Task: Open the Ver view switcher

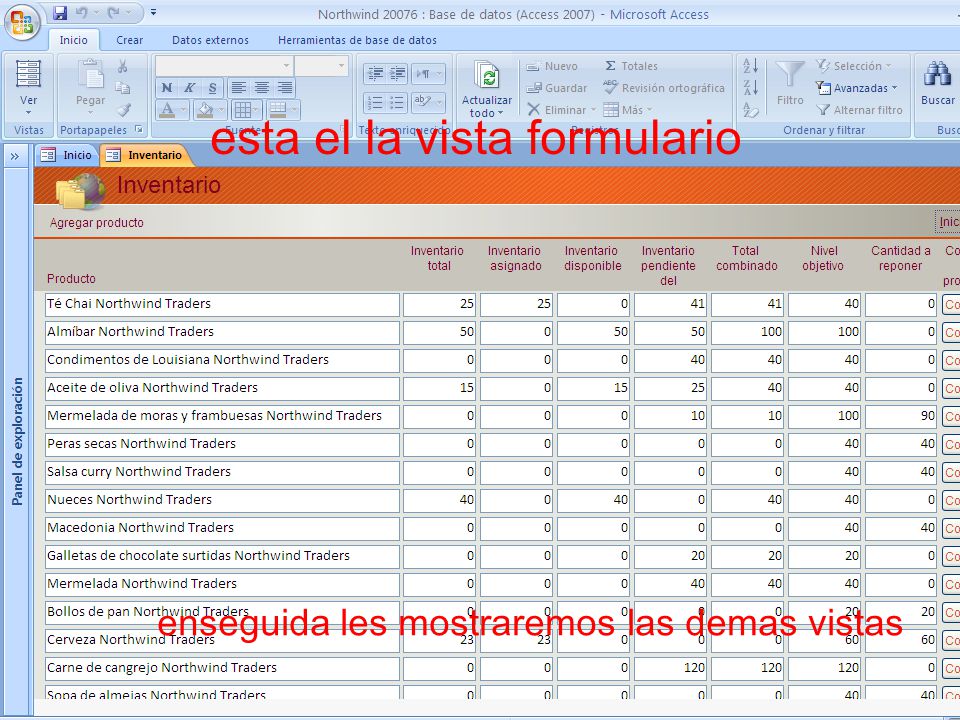Action: click(x=28, y=88)
